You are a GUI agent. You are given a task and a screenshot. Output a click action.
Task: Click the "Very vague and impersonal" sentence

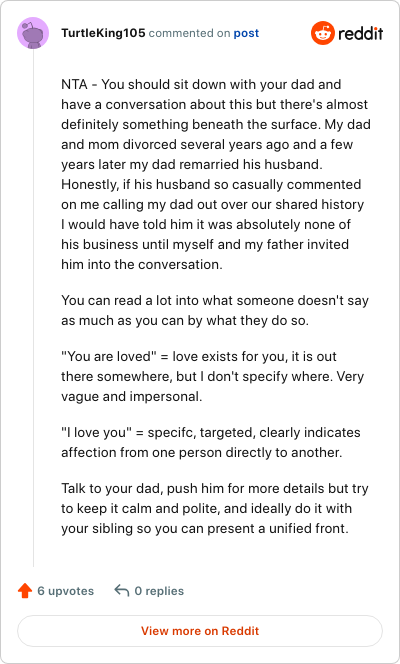tap(212, 387)
